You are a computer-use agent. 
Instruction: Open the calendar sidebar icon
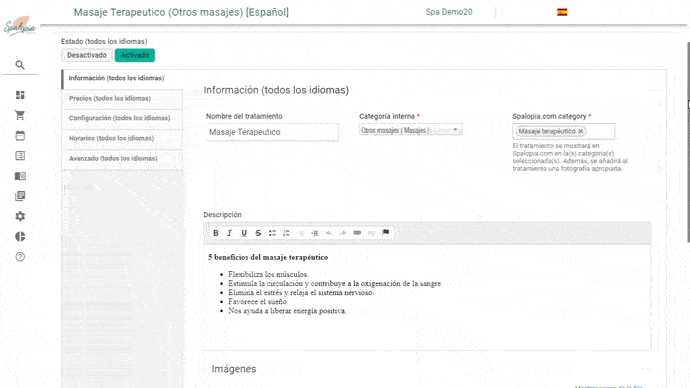point(20,135)
